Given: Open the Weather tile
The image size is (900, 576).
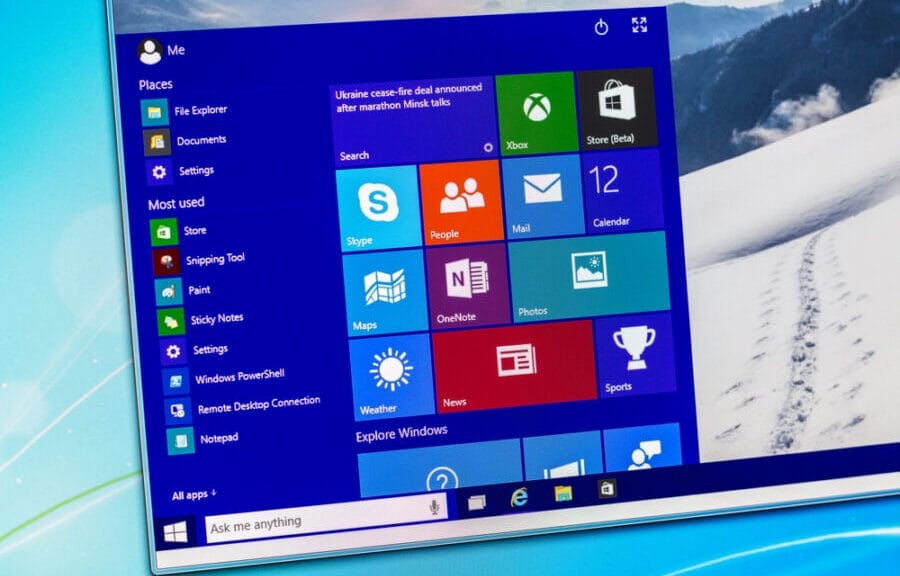Looking at the screenshot, I should click(392, 377).
